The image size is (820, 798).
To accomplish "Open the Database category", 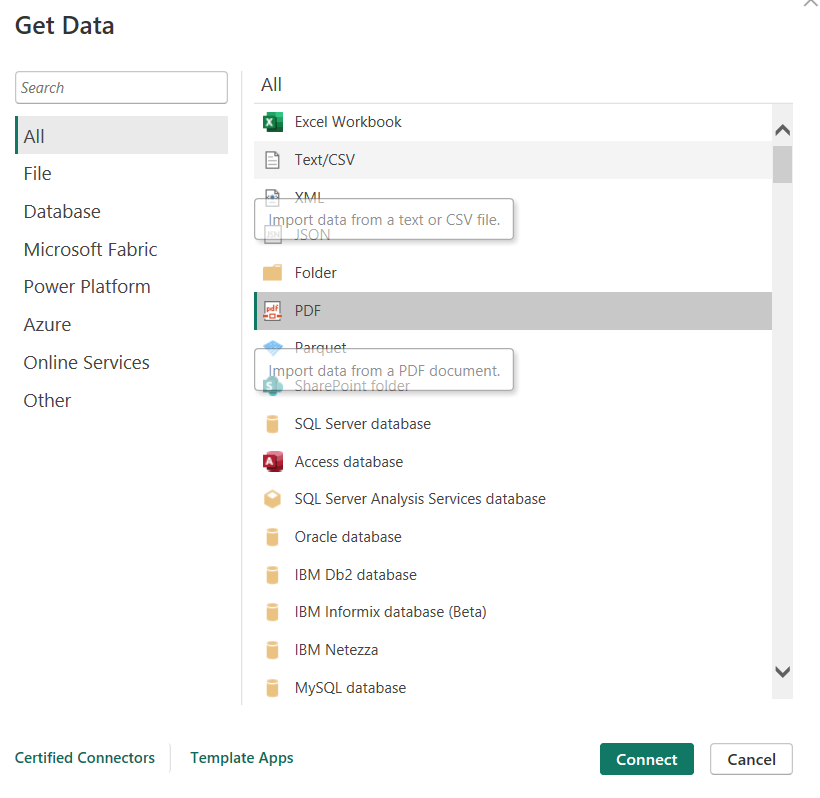I will (62, 212).
